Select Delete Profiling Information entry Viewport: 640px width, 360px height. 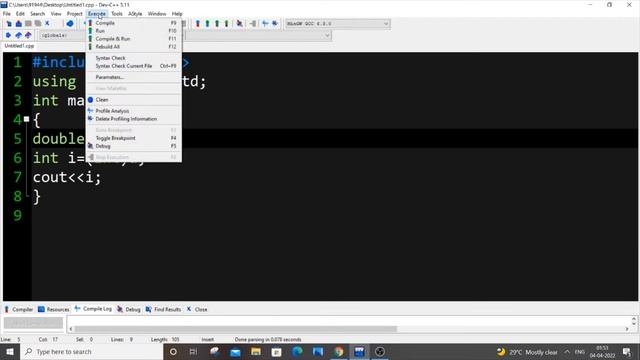coord(133,119)
